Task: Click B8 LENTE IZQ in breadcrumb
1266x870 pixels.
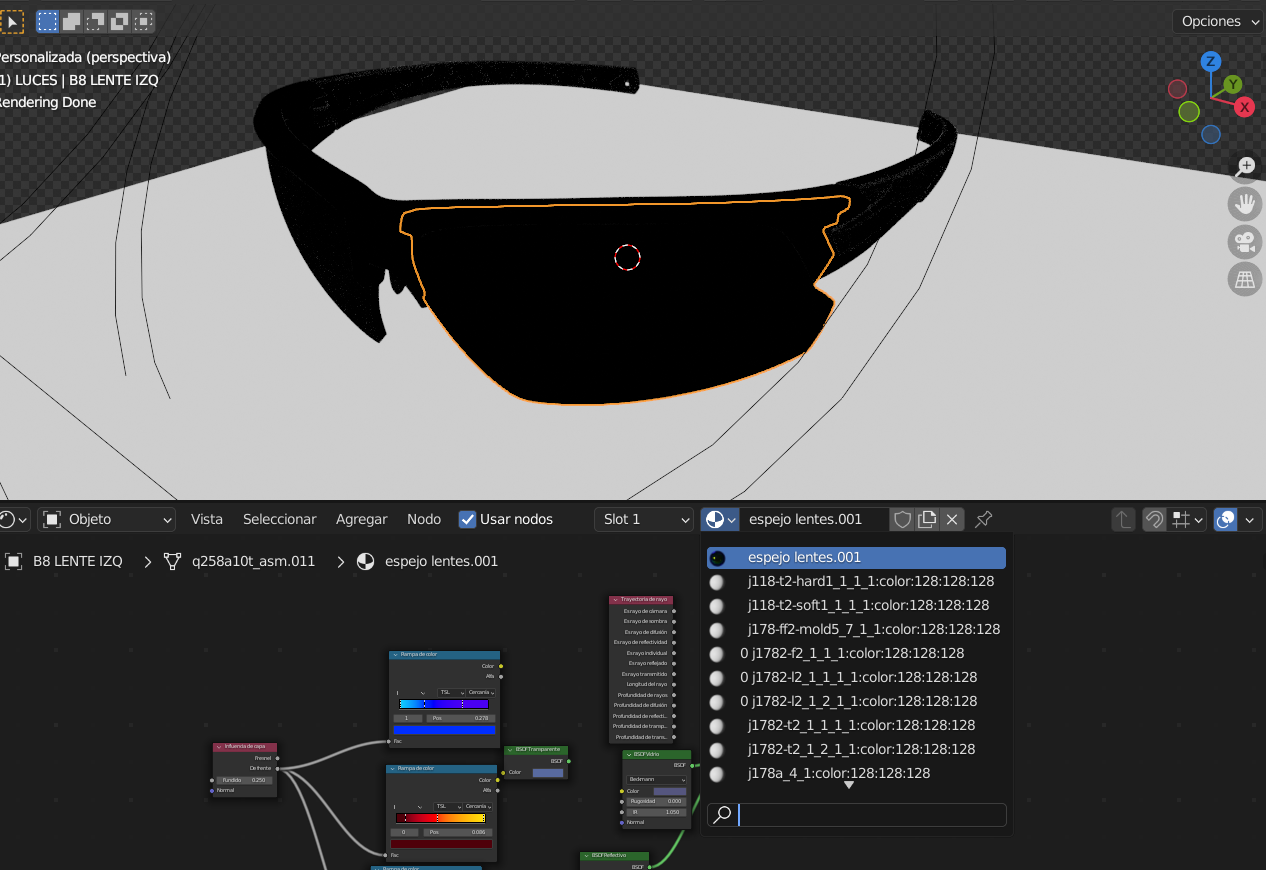Action: click(78, 561)
